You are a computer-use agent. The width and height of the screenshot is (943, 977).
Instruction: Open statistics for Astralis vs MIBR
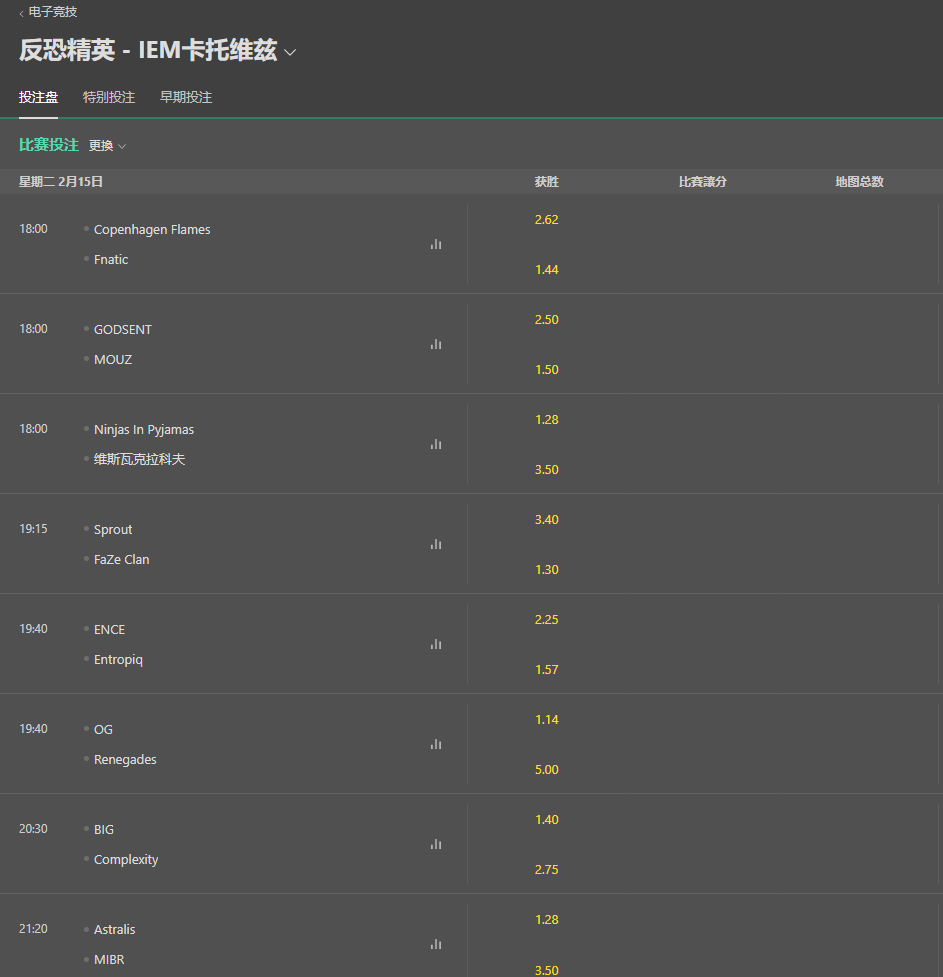click(x=436, y=944)
